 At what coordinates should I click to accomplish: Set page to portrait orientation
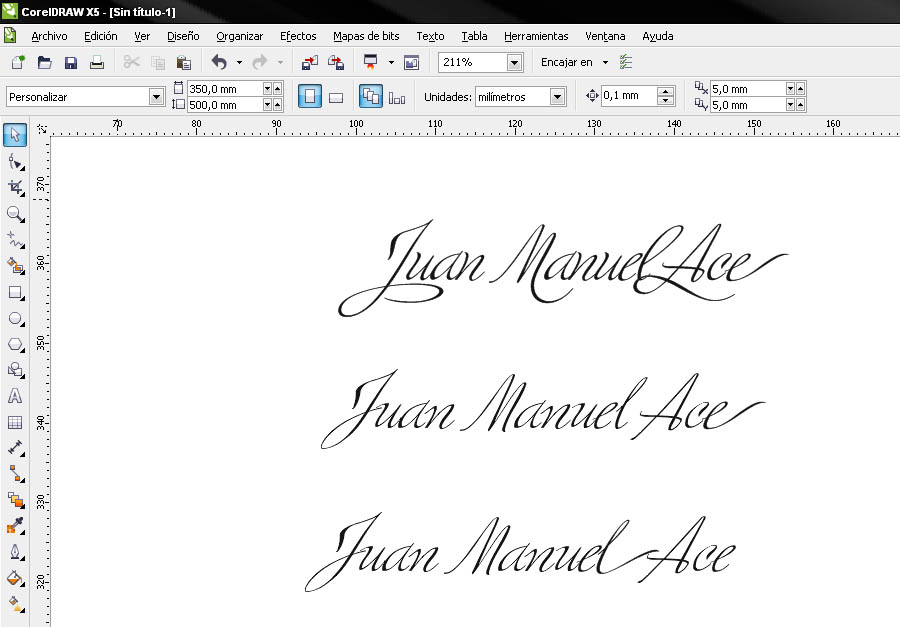click(x=310, y=97)
